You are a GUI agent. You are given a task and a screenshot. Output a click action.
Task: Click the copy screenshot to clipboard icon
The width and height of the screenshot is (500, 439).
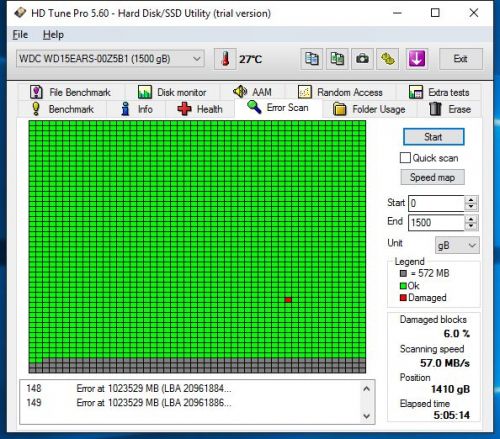tap(337, 59)
